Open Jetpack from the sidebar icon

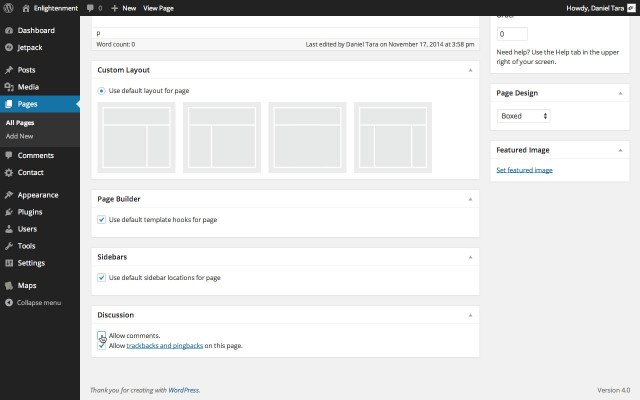pyautogui.click(x=9, y=46)
